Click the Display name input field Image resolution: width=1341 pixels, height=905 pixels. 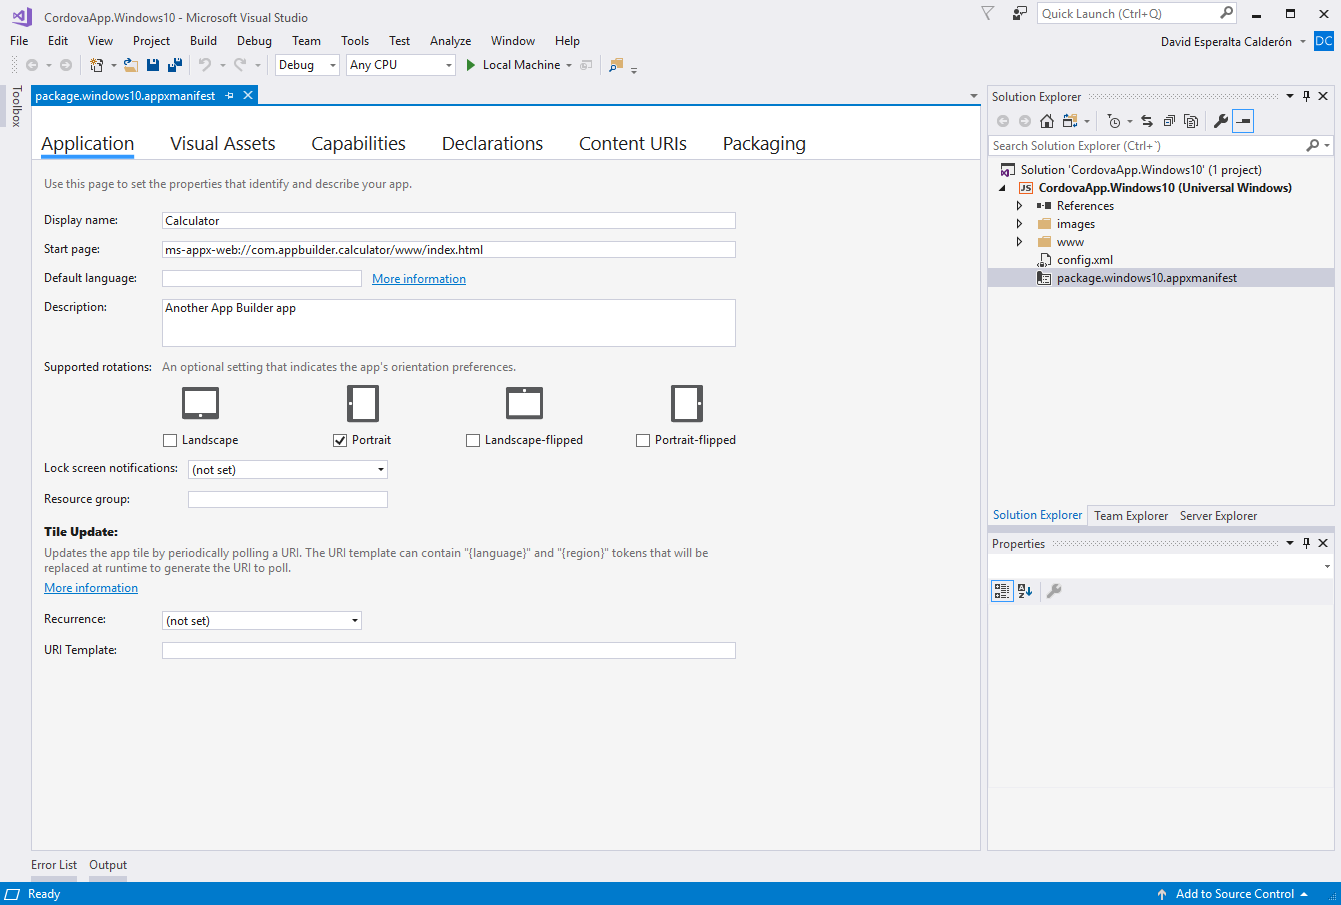(x=449, y=221)
